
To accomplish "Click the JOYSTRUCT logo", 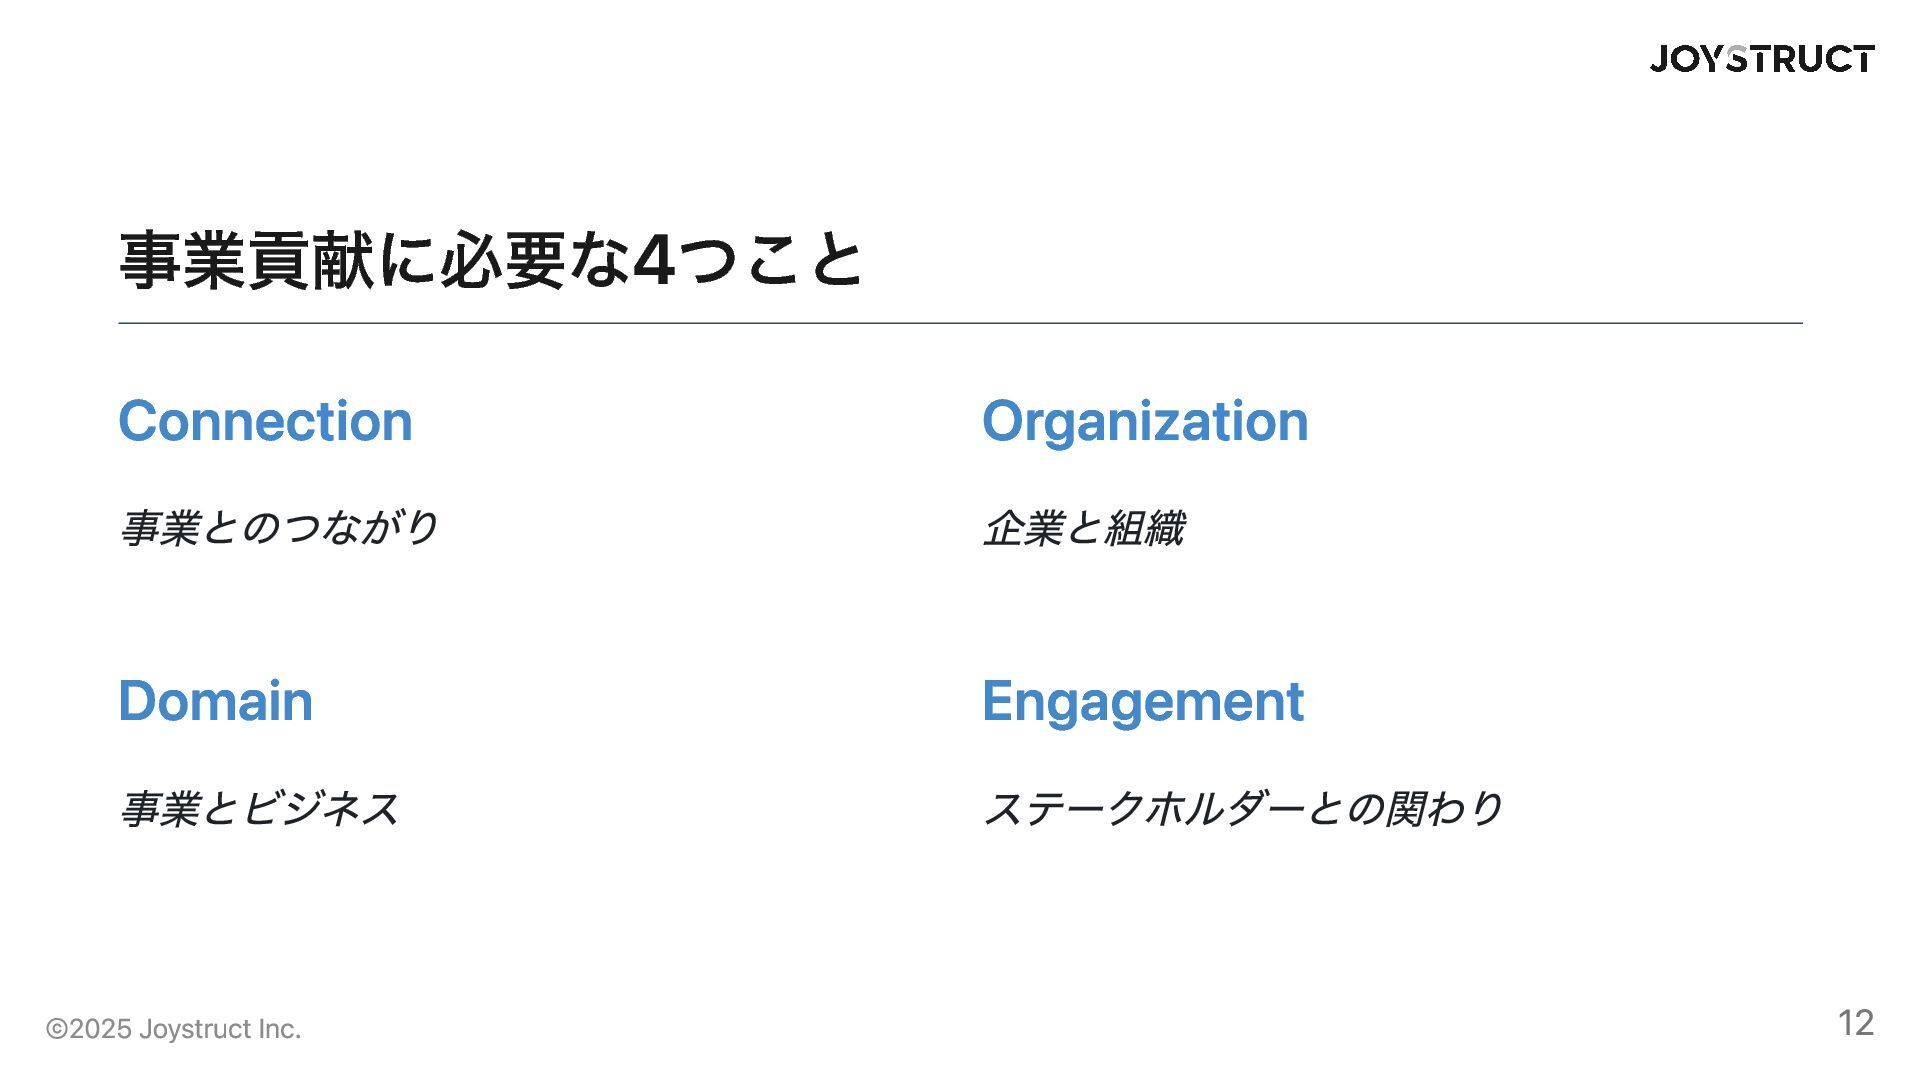I will click(1762, 59).
